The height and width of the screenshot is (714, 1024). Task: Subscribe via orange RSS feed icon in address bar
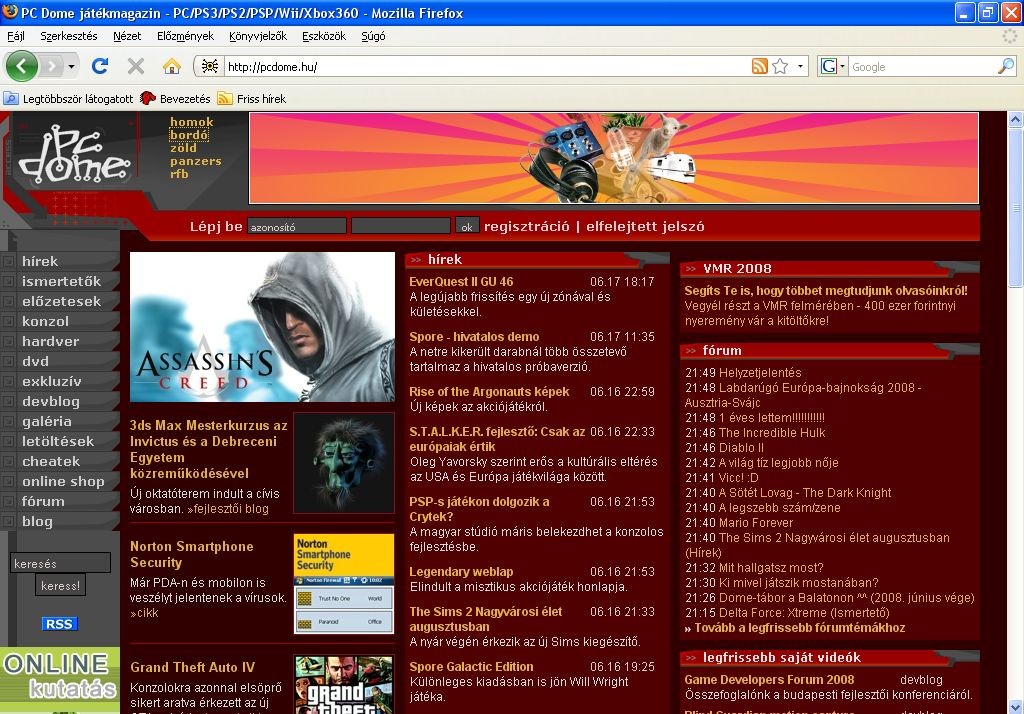(x=760, y=66)
